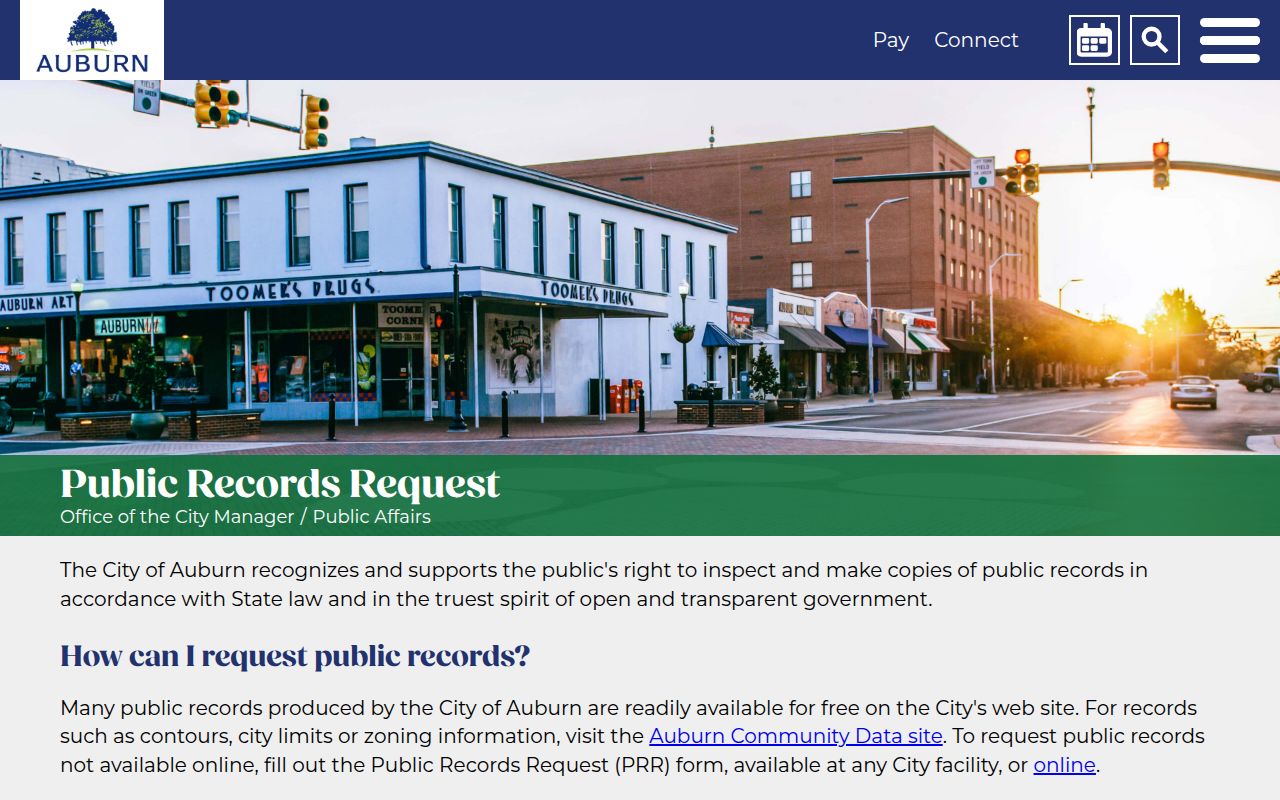The image size is (1280, 800).
Task: Open the calendar icon in header
Action: 1094,40
